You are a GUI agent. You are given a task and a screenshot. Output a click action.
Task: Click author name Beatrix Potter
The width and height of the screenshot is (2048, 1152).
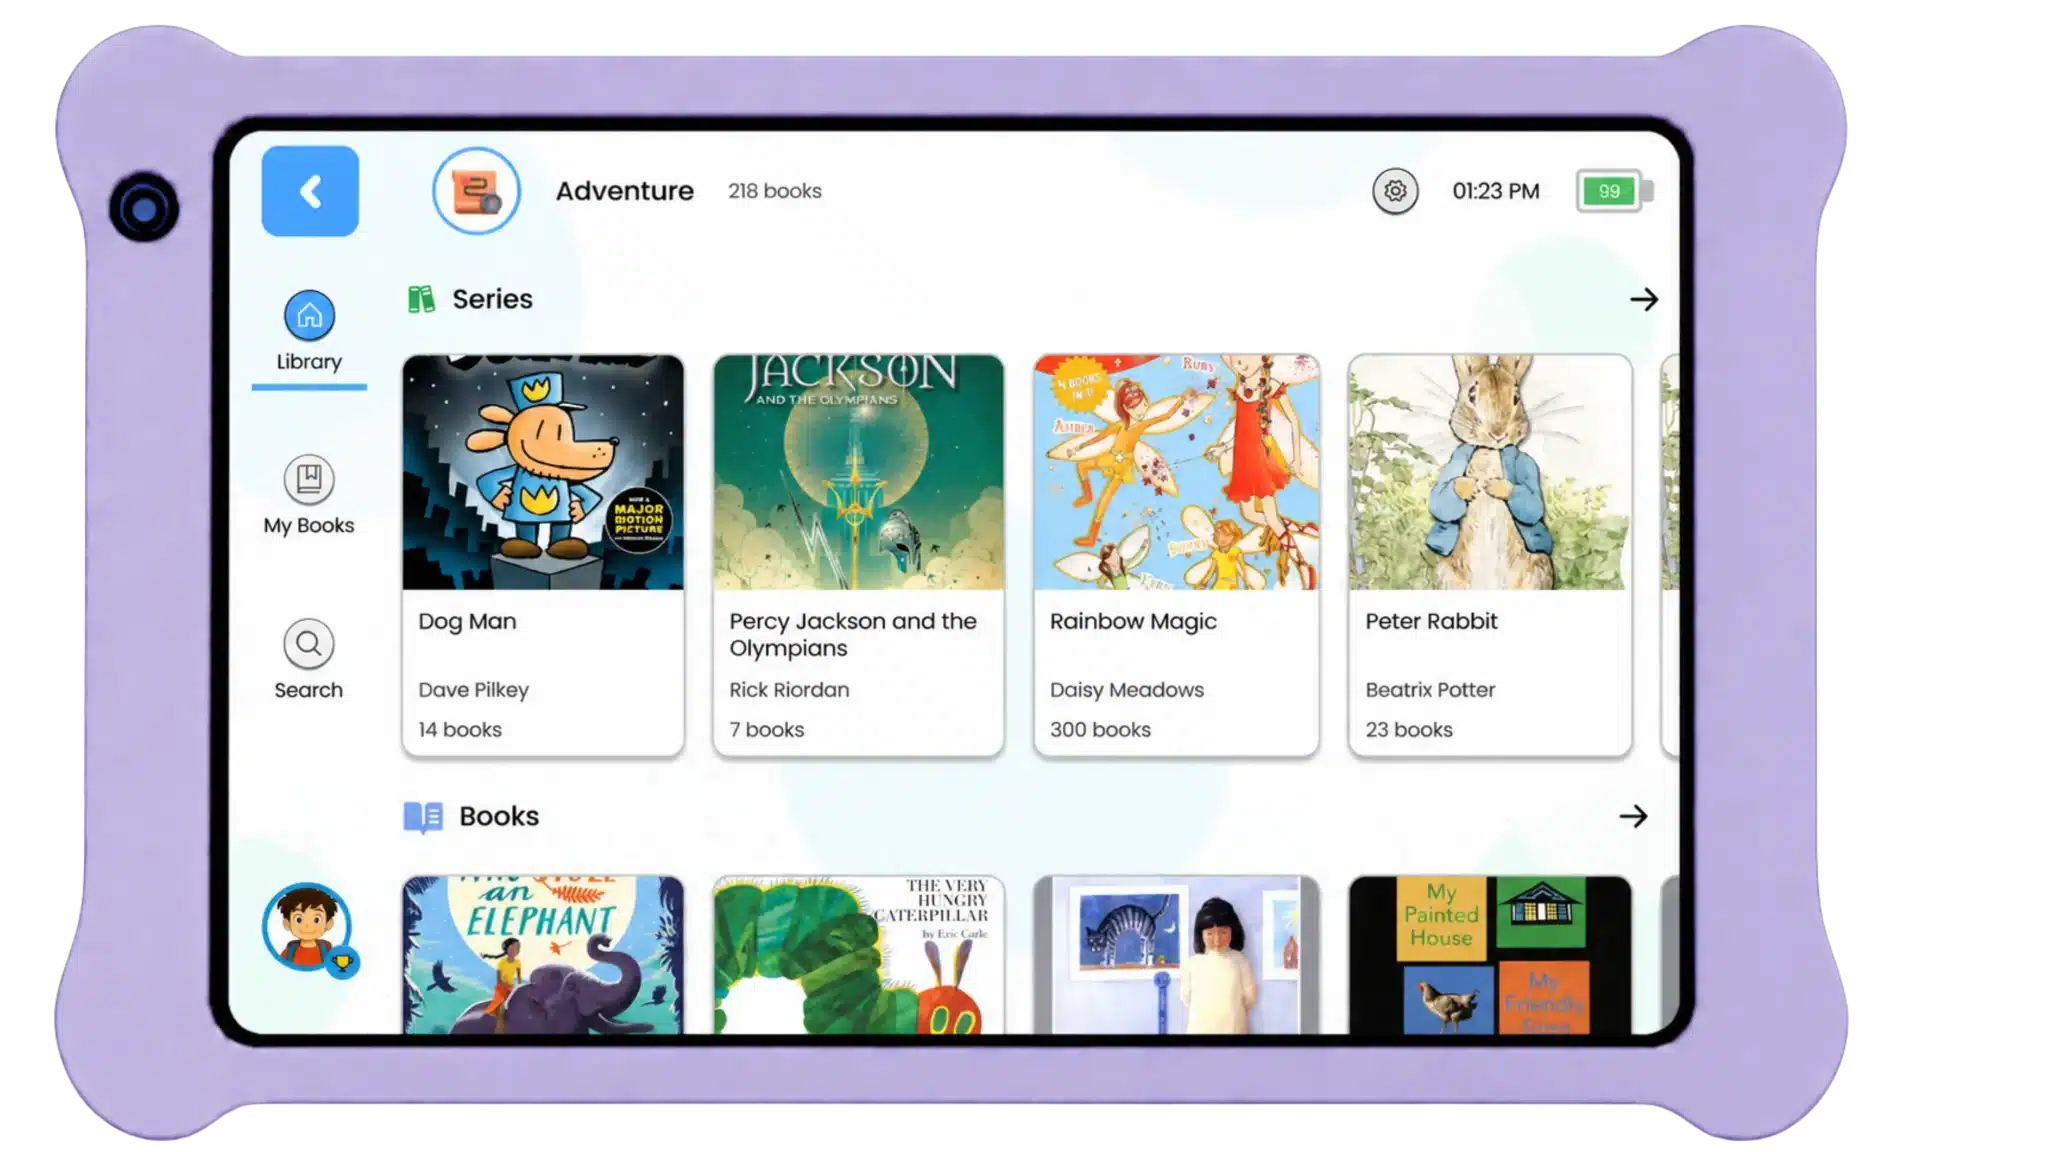tap(1430, 690)
